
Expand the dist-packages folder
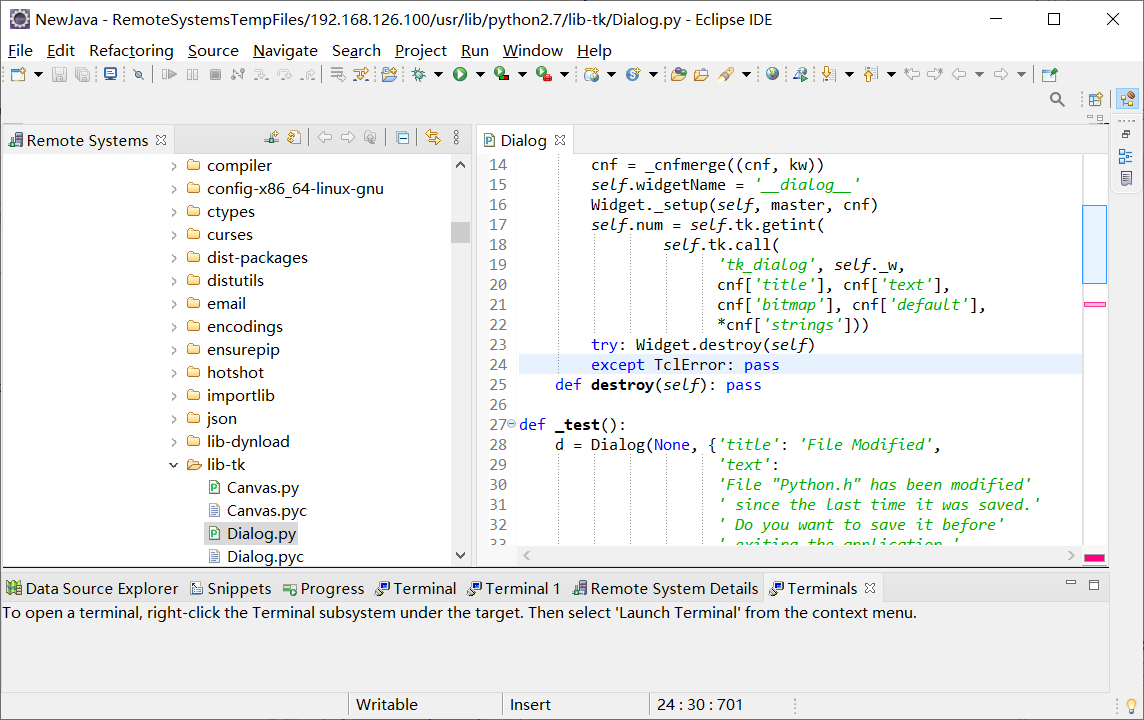pyautogui.click(x=174, y=258)
